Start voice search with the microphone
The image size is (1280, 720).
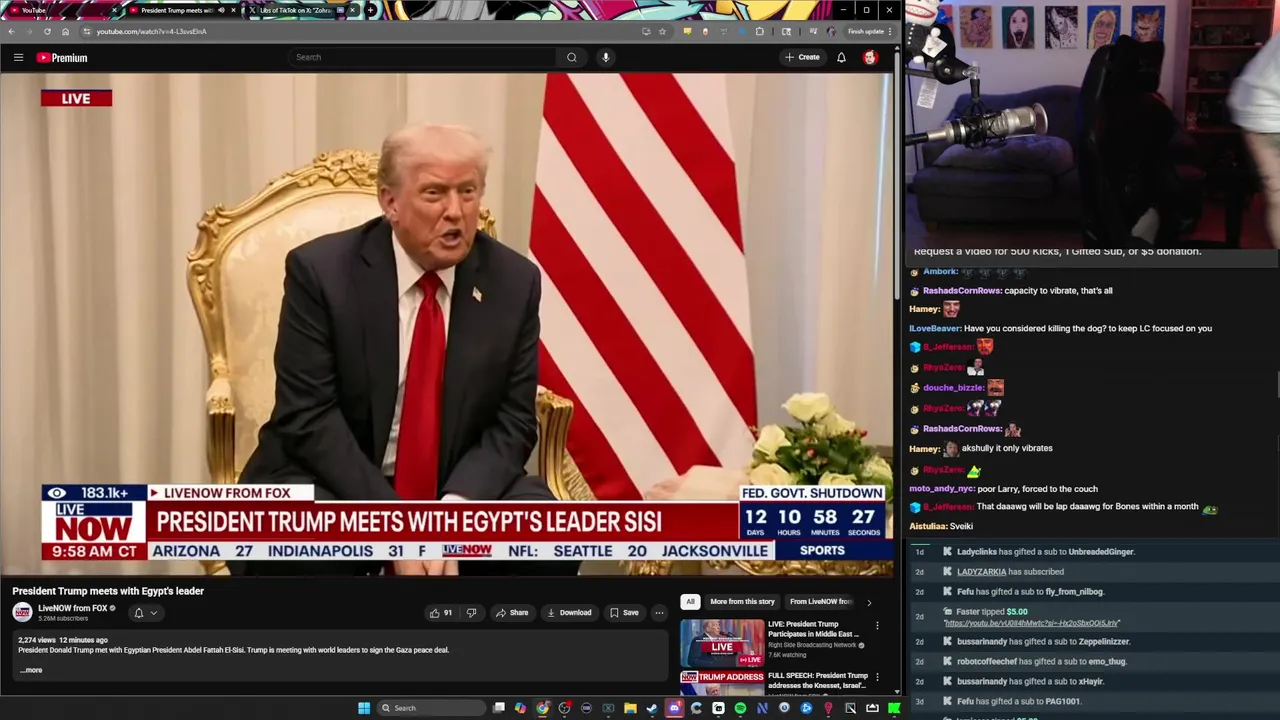coord(605,57)
